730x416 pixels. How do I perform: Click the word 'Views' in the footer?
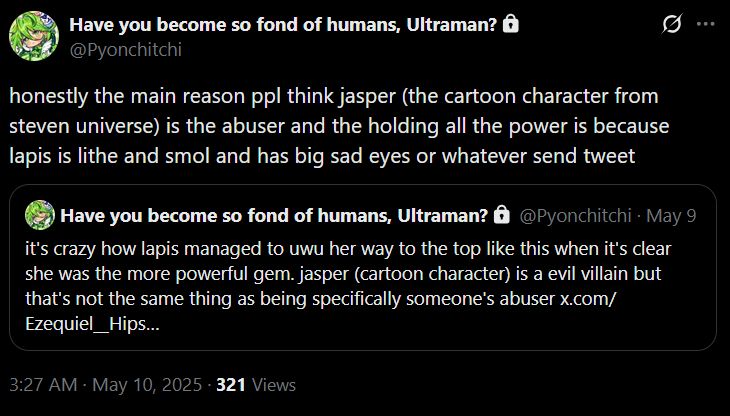coord(274,384)
